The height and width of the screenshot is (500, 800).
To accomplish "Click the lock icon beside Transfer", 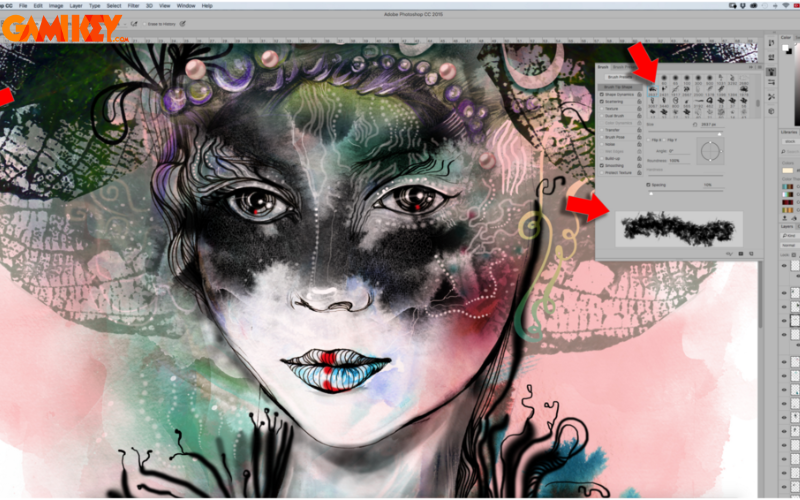I will (x=639, y=130).
